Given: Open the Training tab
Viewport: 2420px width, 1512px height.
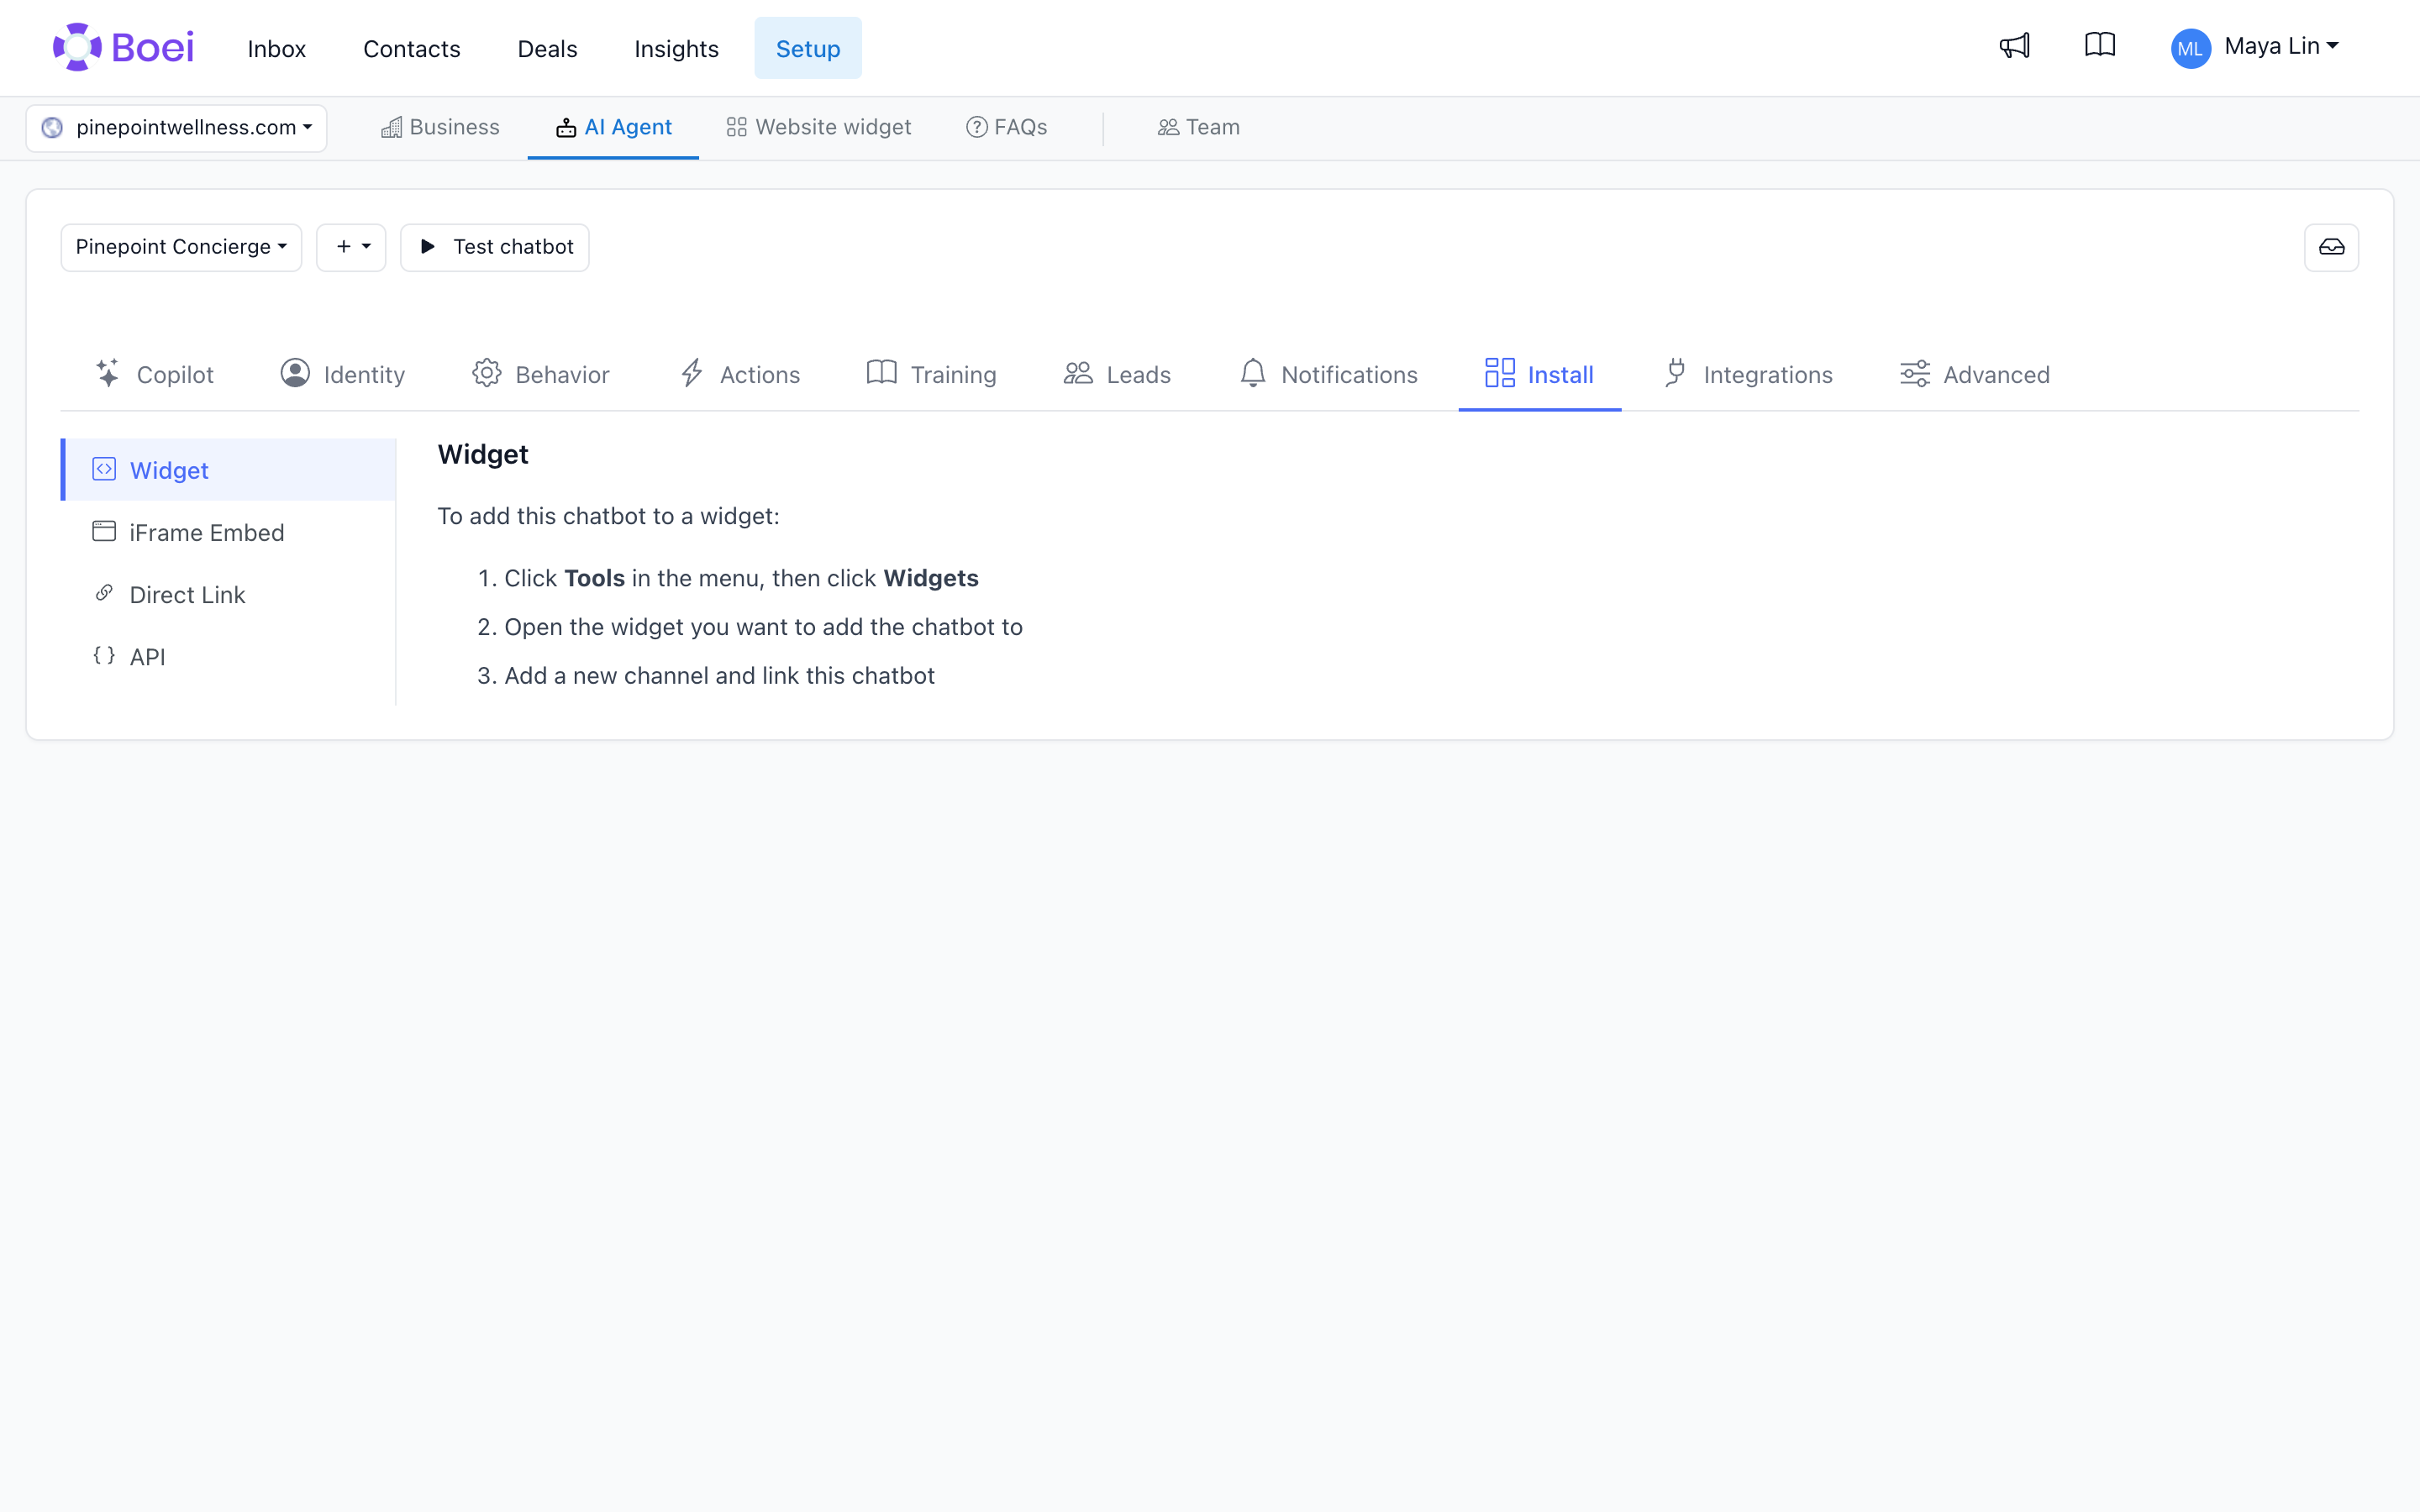Looking at the screenshot, I should click(x=932, y=374).
